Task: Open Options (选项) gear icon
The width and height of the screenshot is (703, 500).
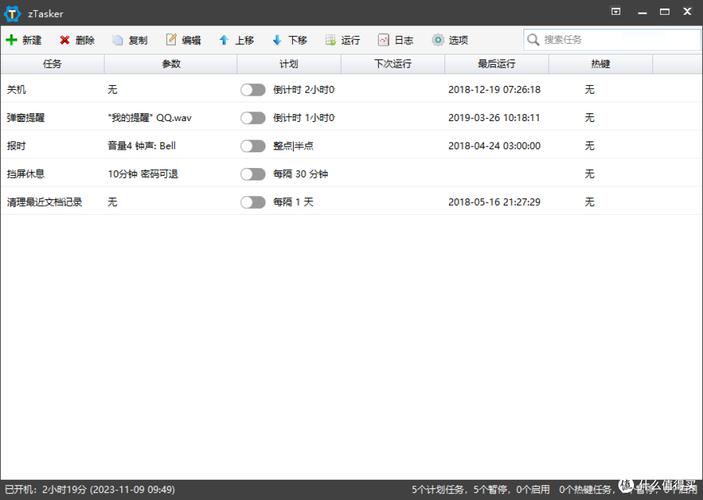Action: click(438, 40)
